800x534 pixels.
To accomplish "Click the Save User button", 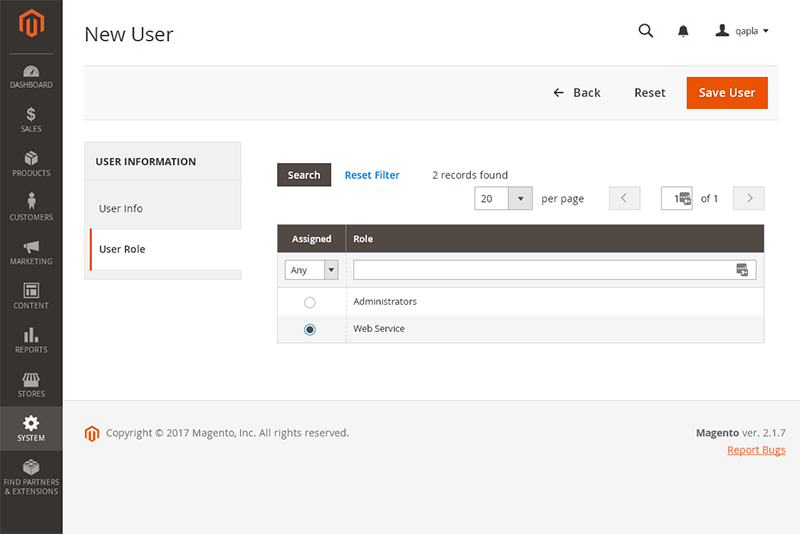I will (x=727, y=93).
